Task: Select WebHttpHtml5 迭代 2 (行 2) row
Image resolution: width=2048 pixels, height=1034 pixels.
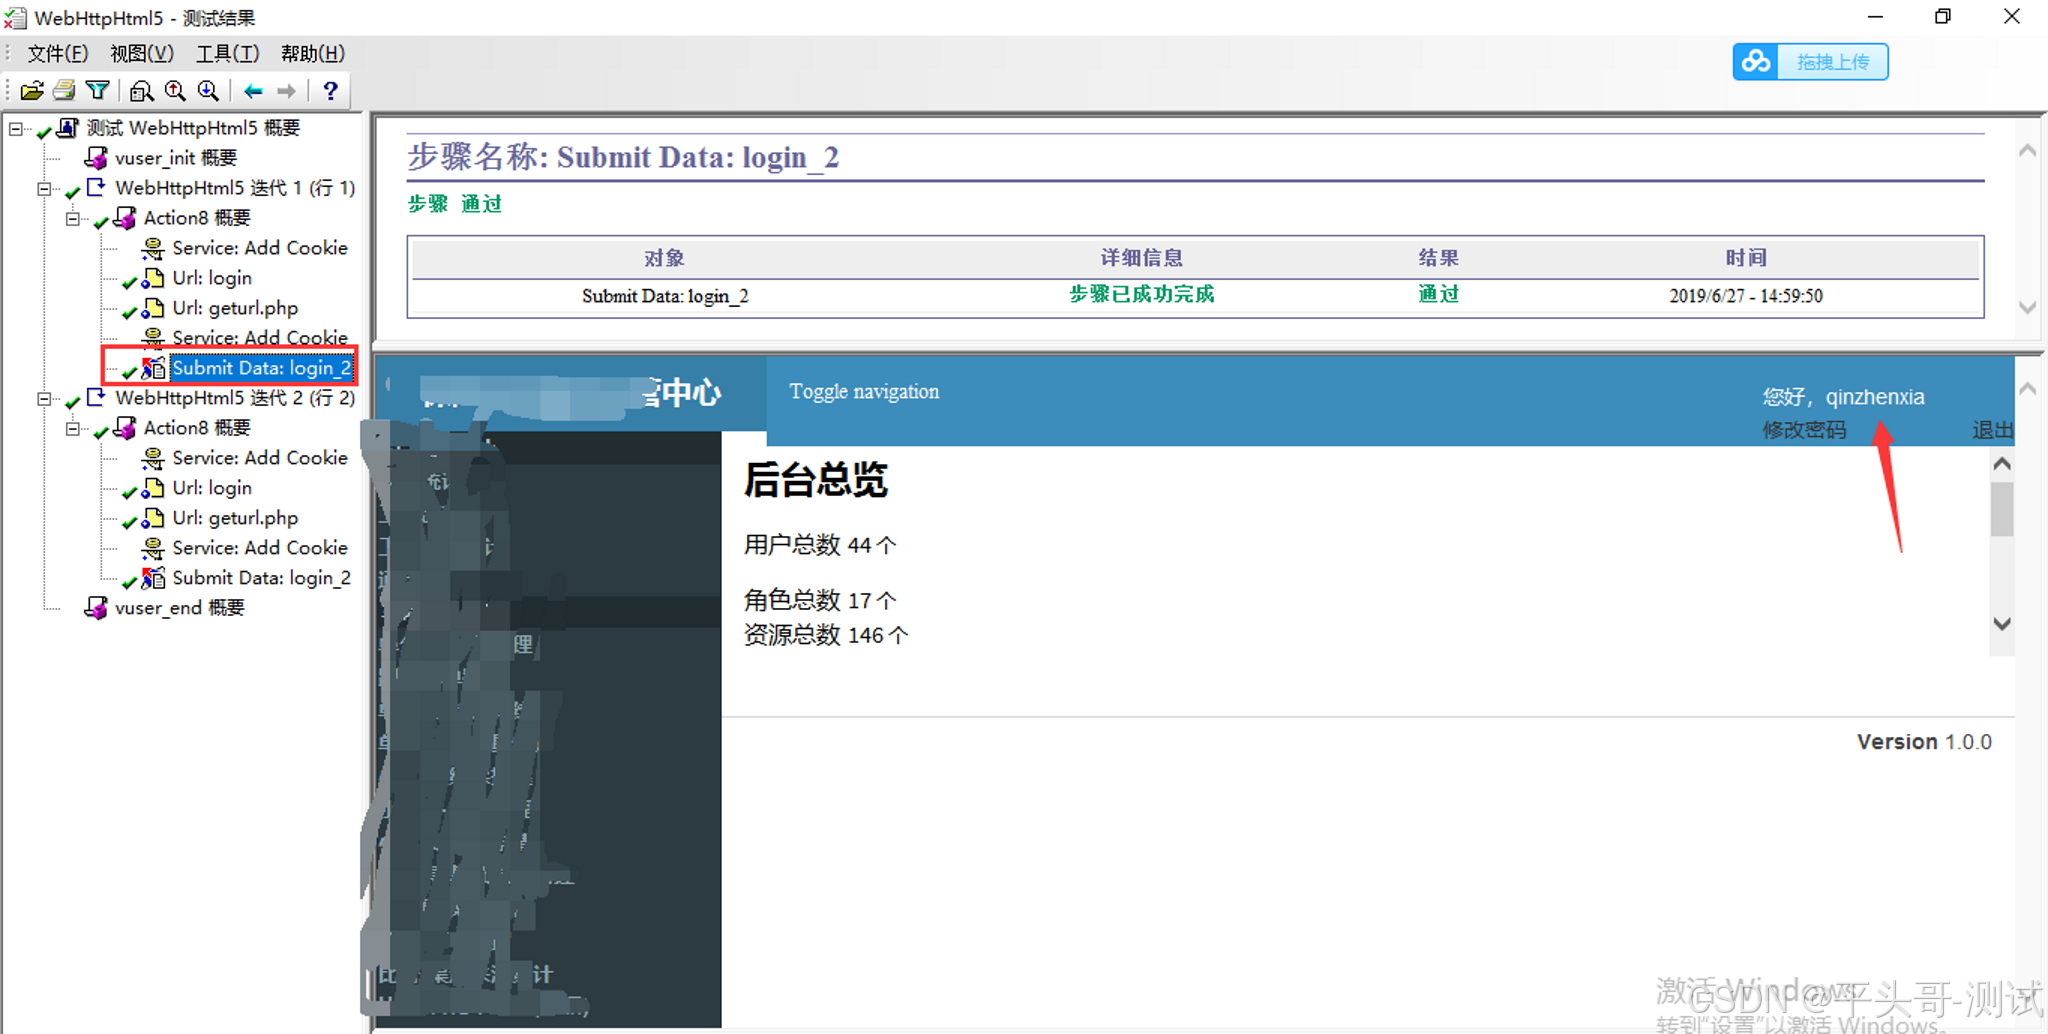Action: click(x=235, y=398)
